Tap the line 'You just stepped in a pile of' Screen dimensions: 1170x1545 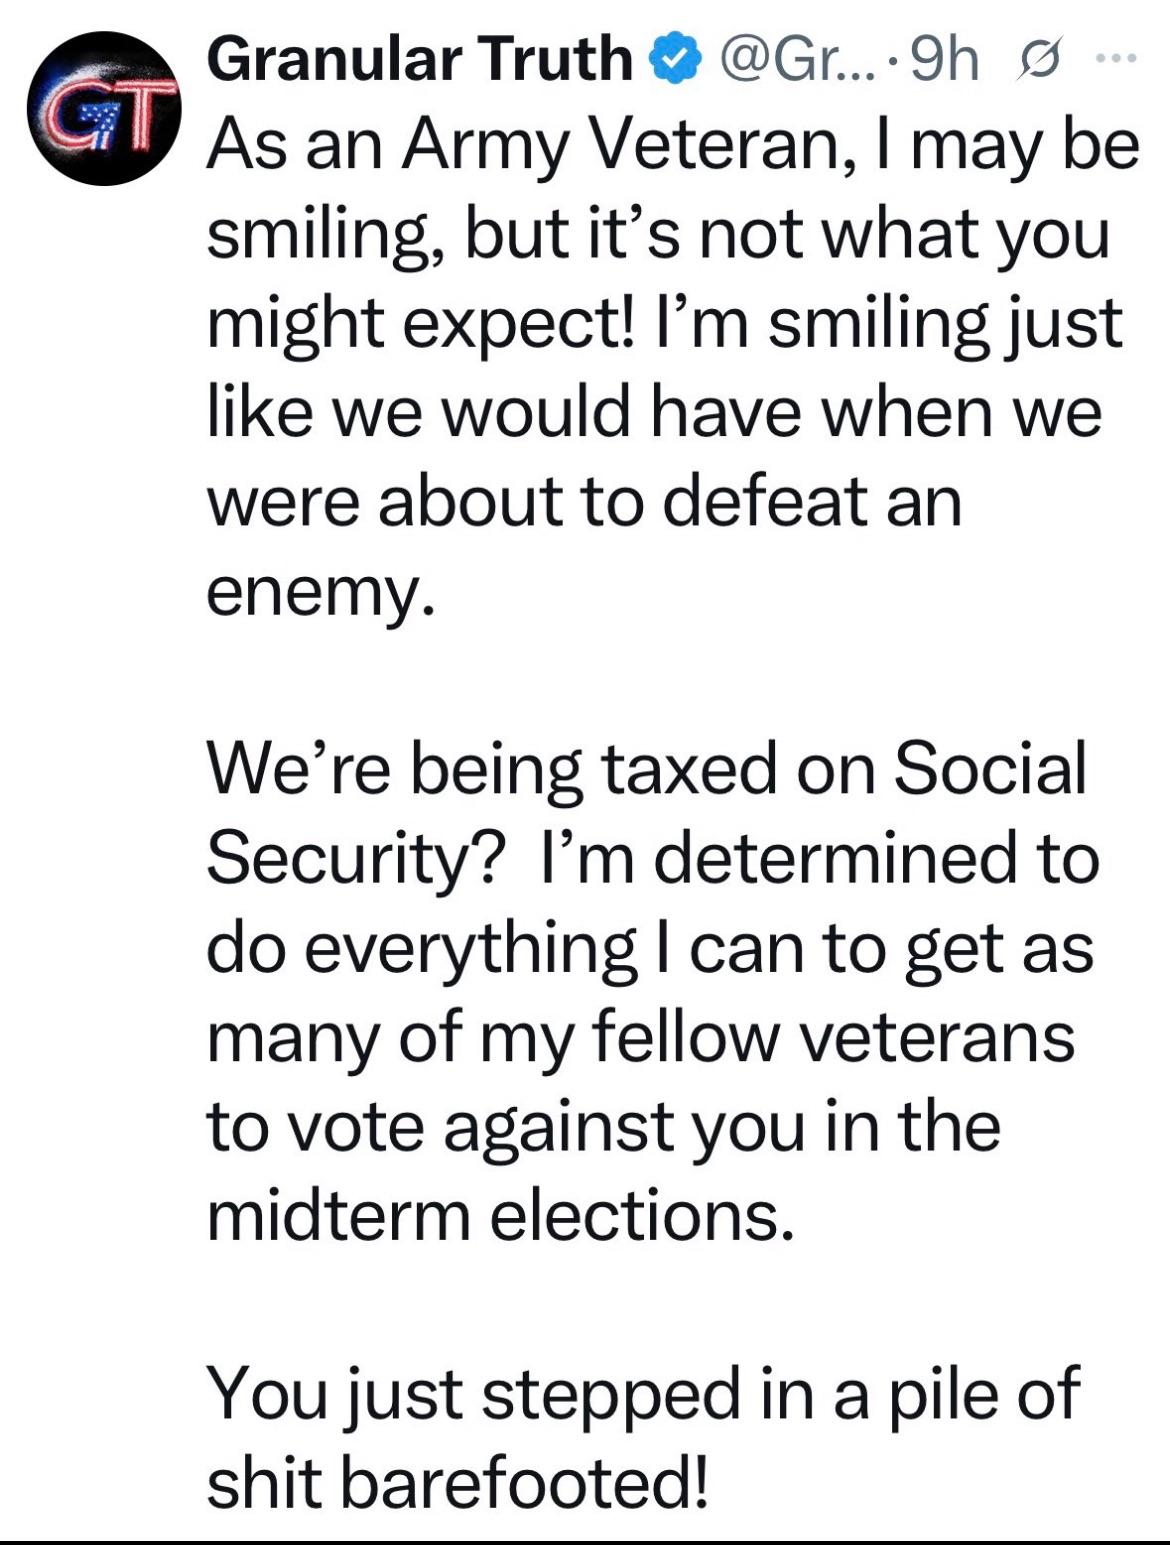(644, 1393)
